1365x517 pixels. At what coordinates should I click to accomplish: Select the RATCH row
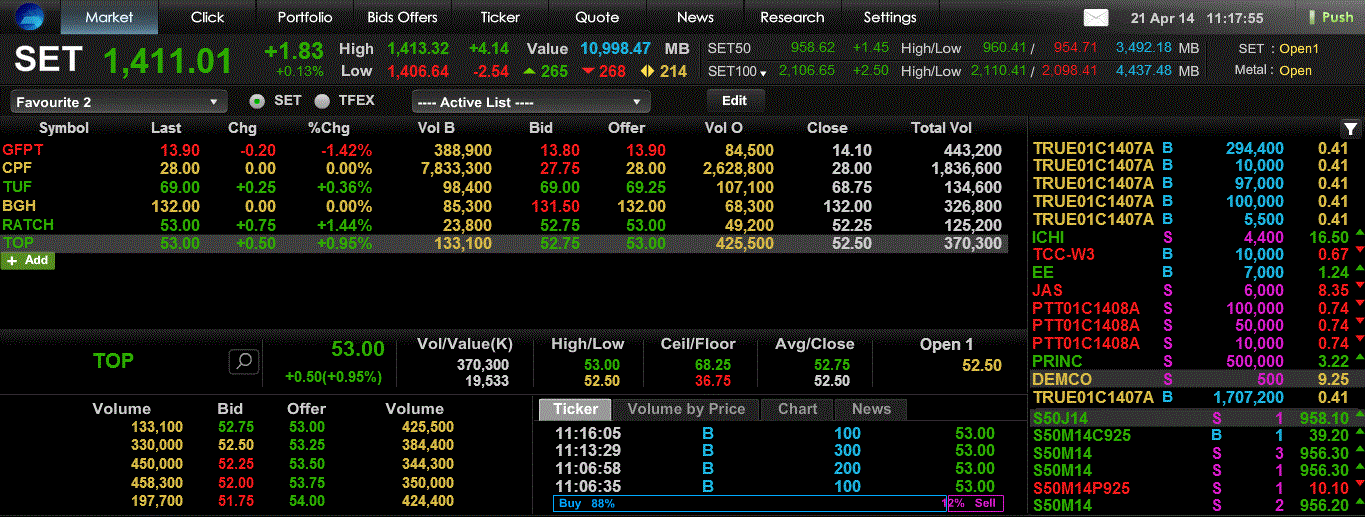(x=504, y=225)
